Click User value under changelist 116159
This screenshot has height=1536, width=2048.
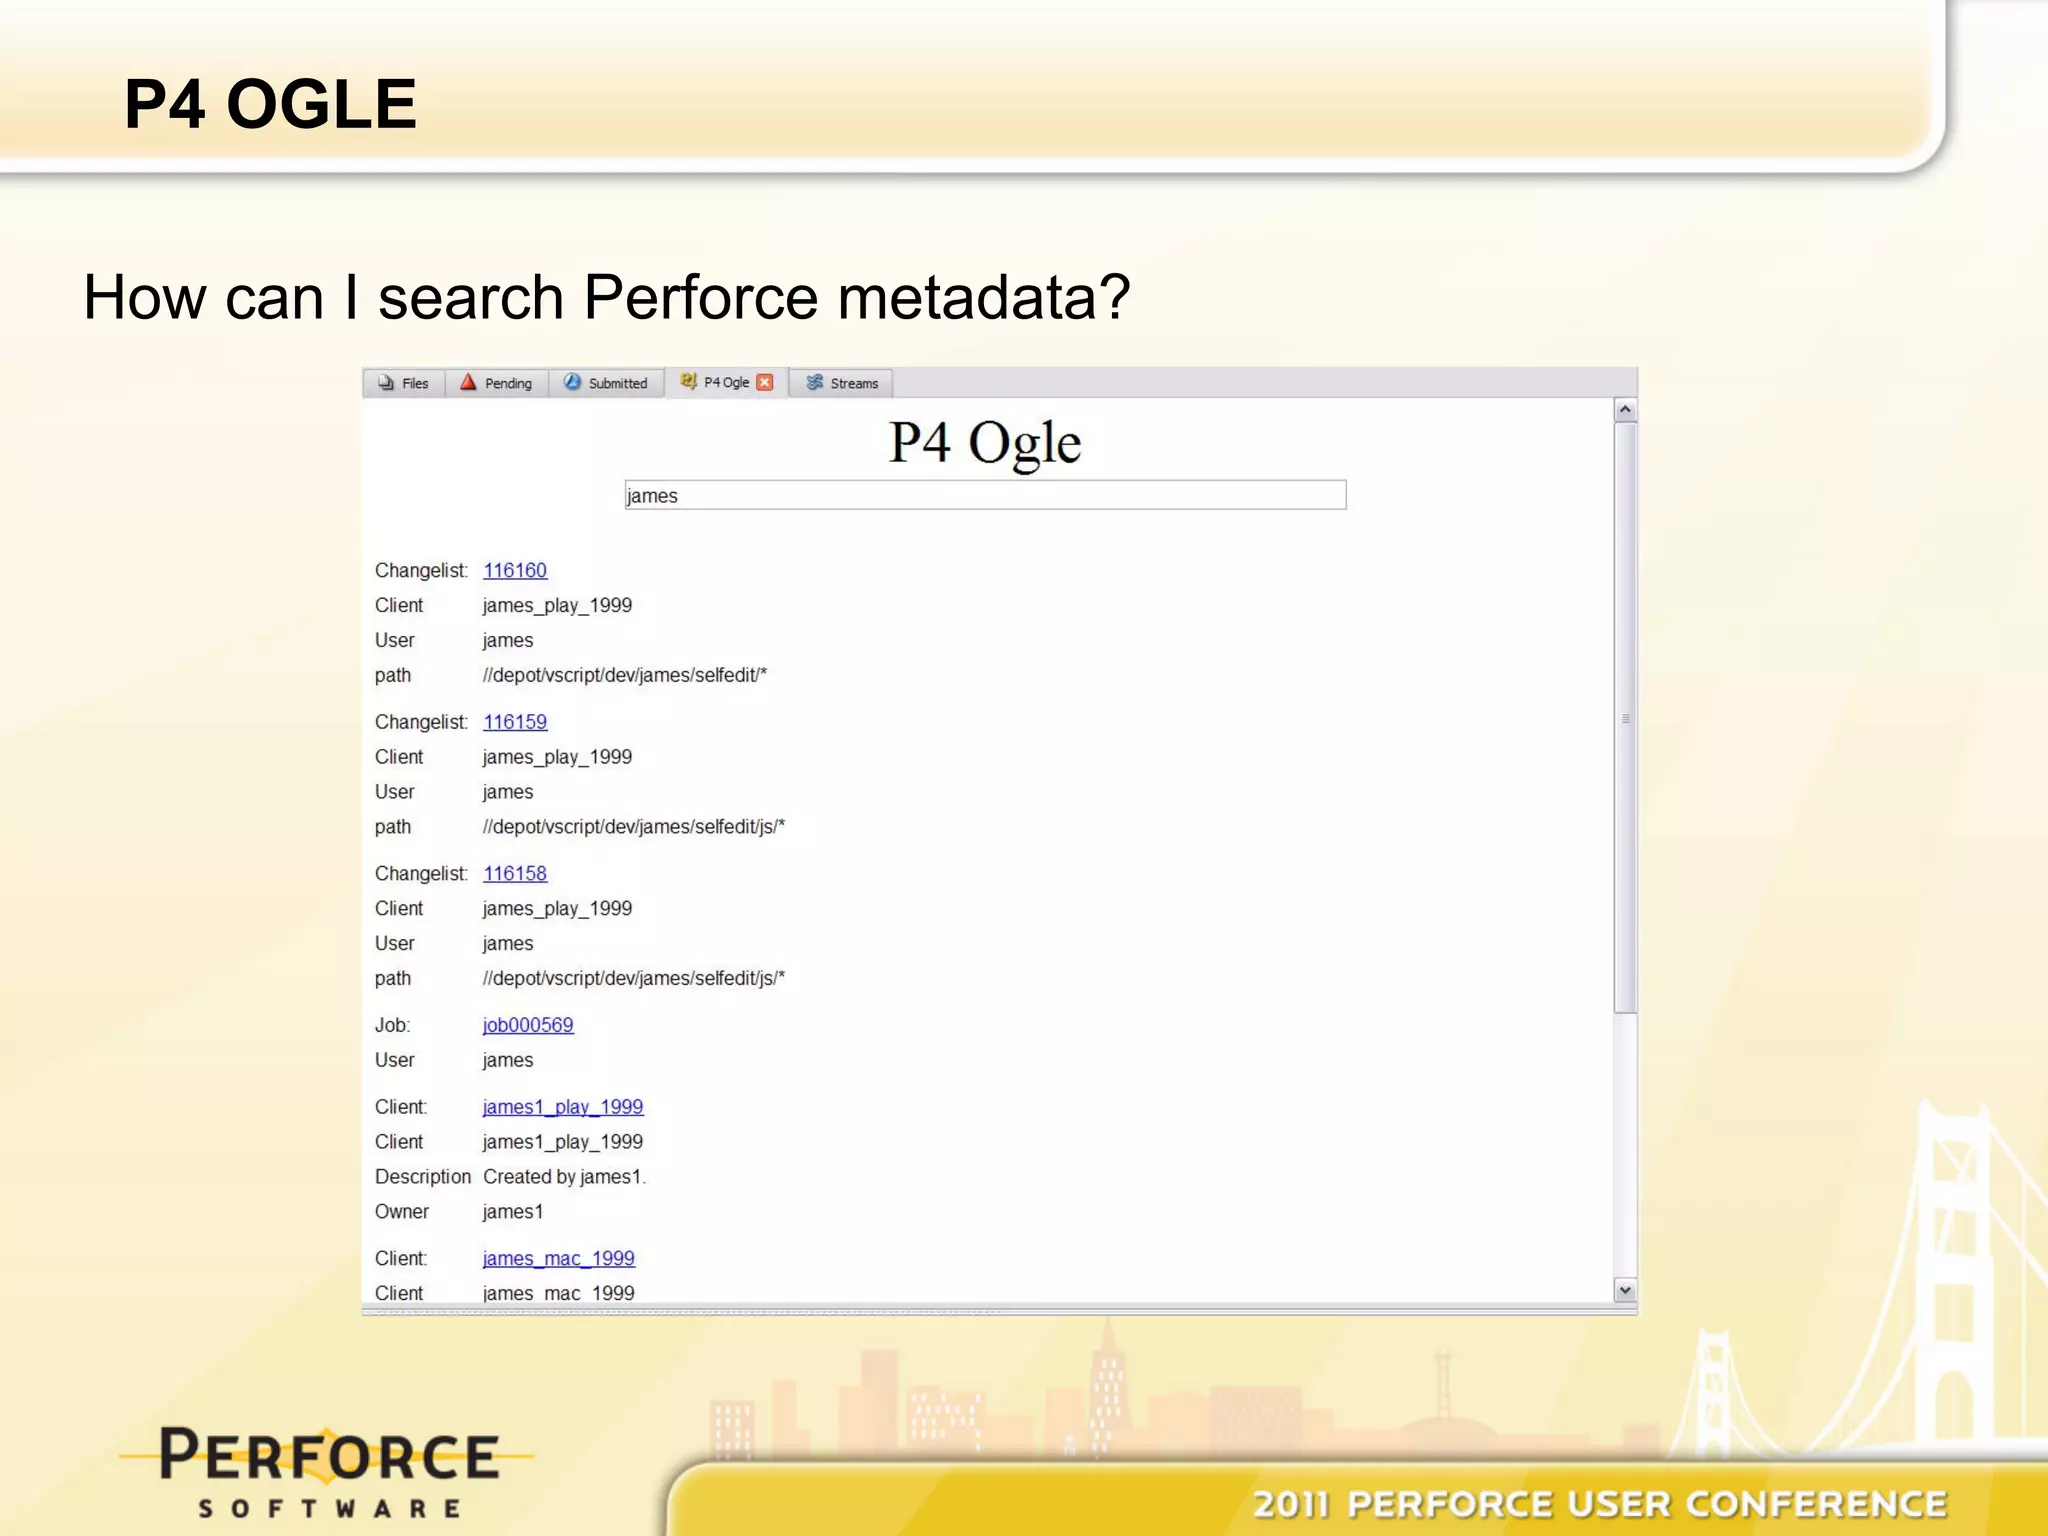508,792
